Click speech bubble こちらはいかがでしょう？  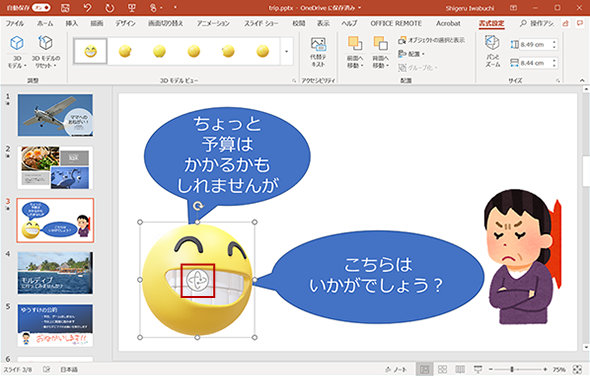coord(377,277)
